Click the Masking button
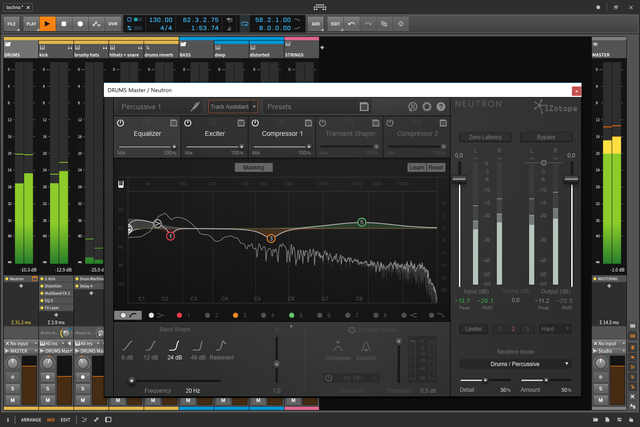The width and height of the screenshot is (640, 427). coord(253,167)
